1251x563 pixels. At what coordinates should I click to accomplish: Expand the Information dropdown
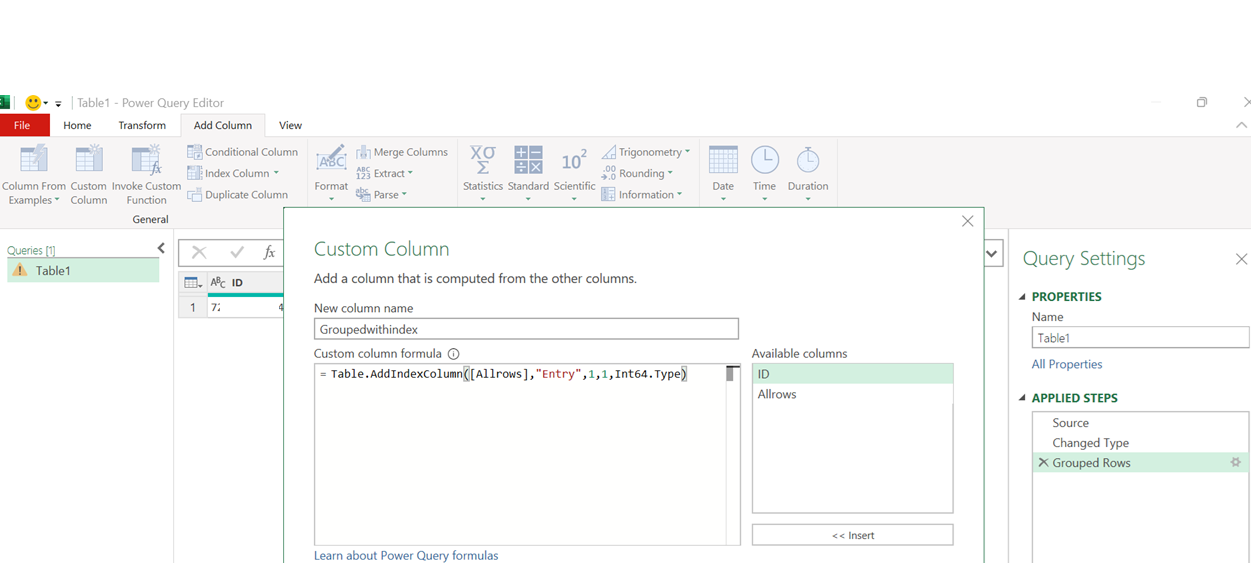click(642, 195)
